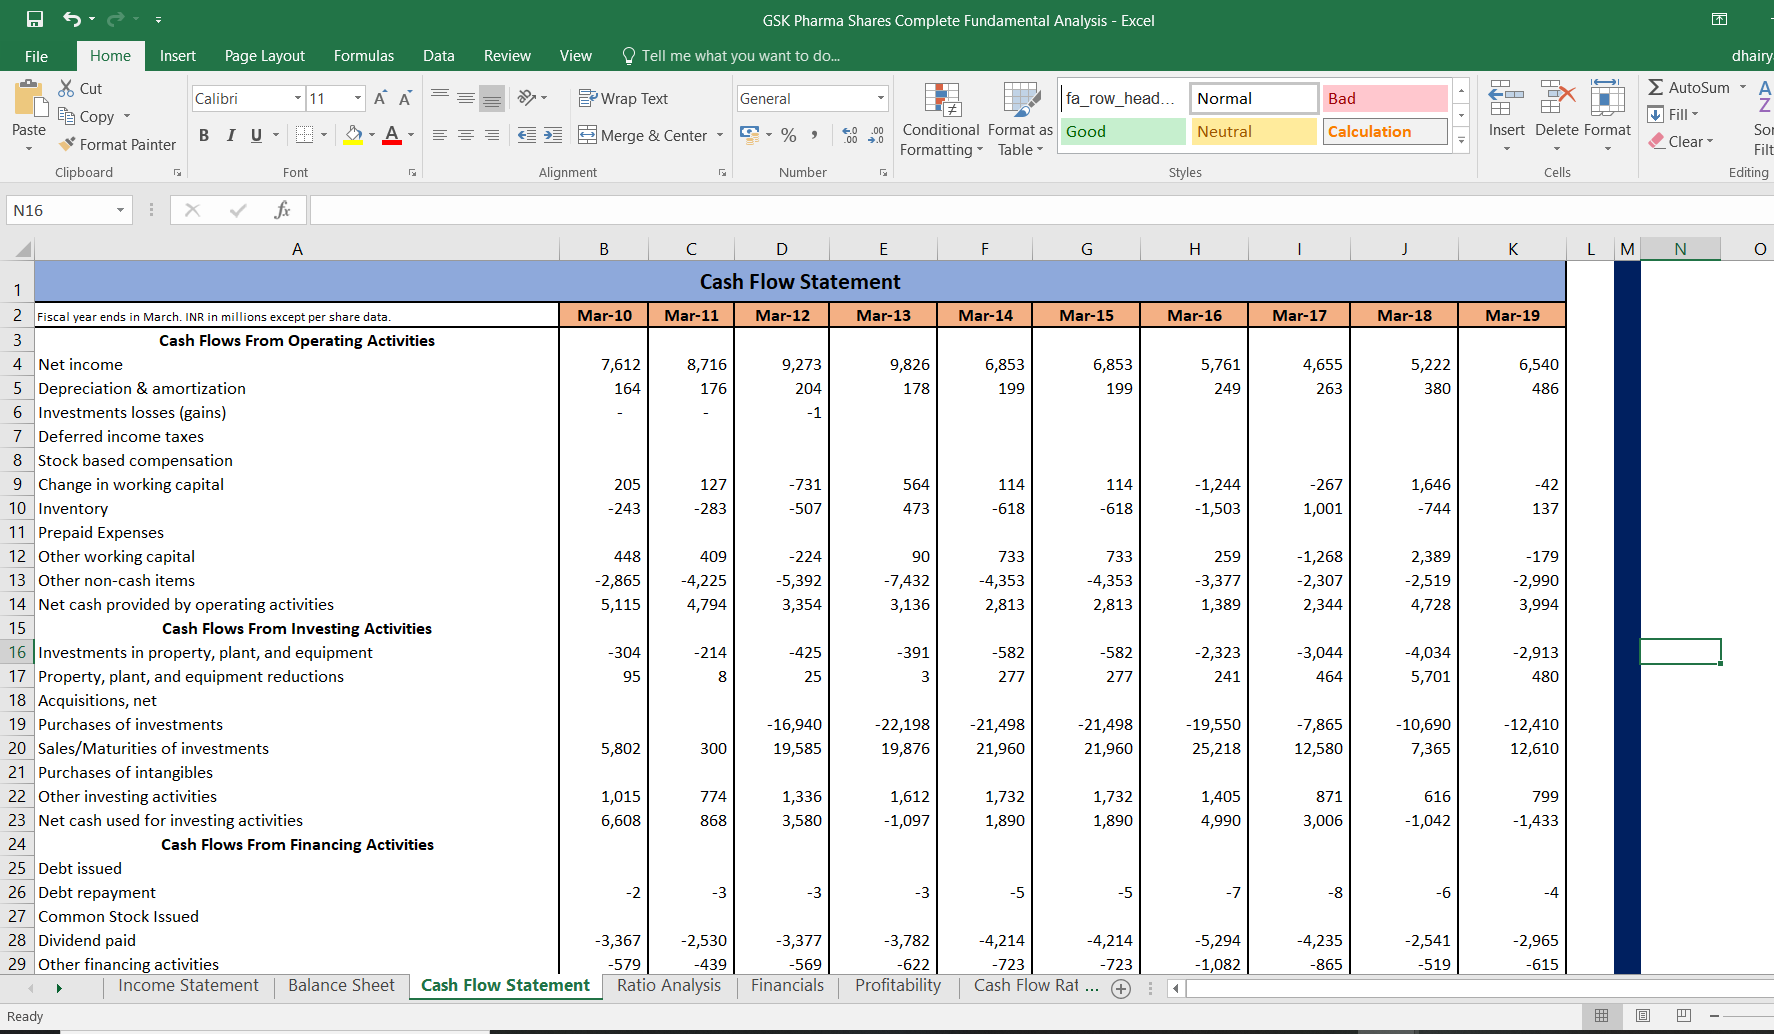This screenshot has height=1034, width=1774.
Task: Open the borders dropdown arrow
Action: pos(324,135)
